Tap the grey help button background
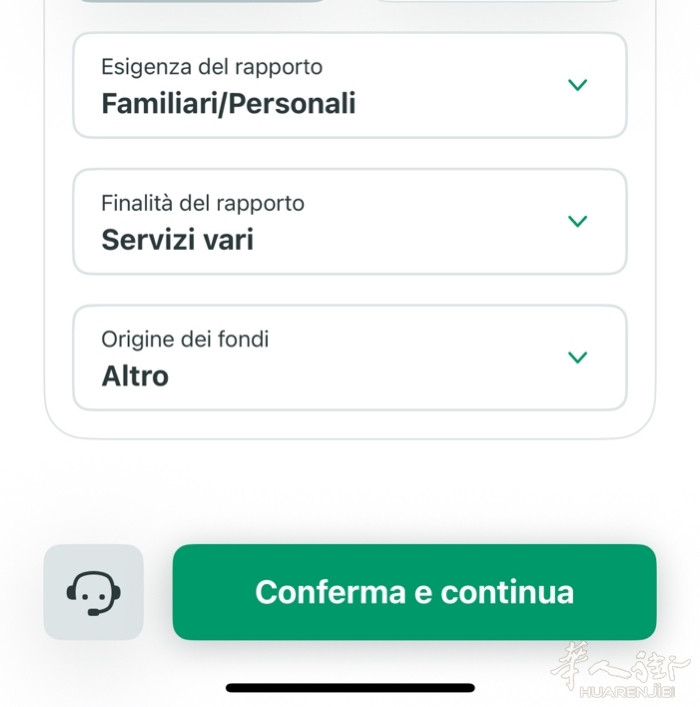Viewport: 700px width, 707px height. (x=93, y=592)
